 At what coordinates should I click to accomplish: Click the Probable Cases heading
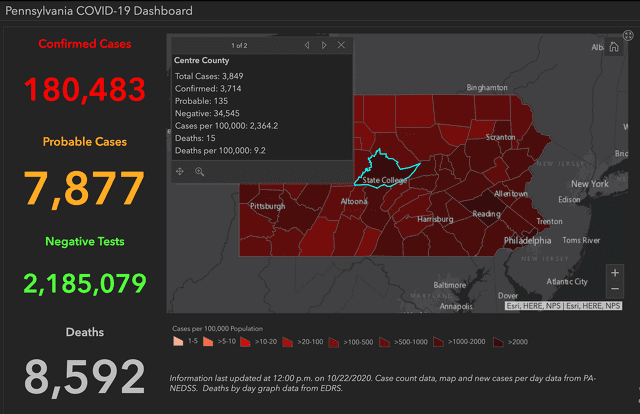[x=85, y=142]
